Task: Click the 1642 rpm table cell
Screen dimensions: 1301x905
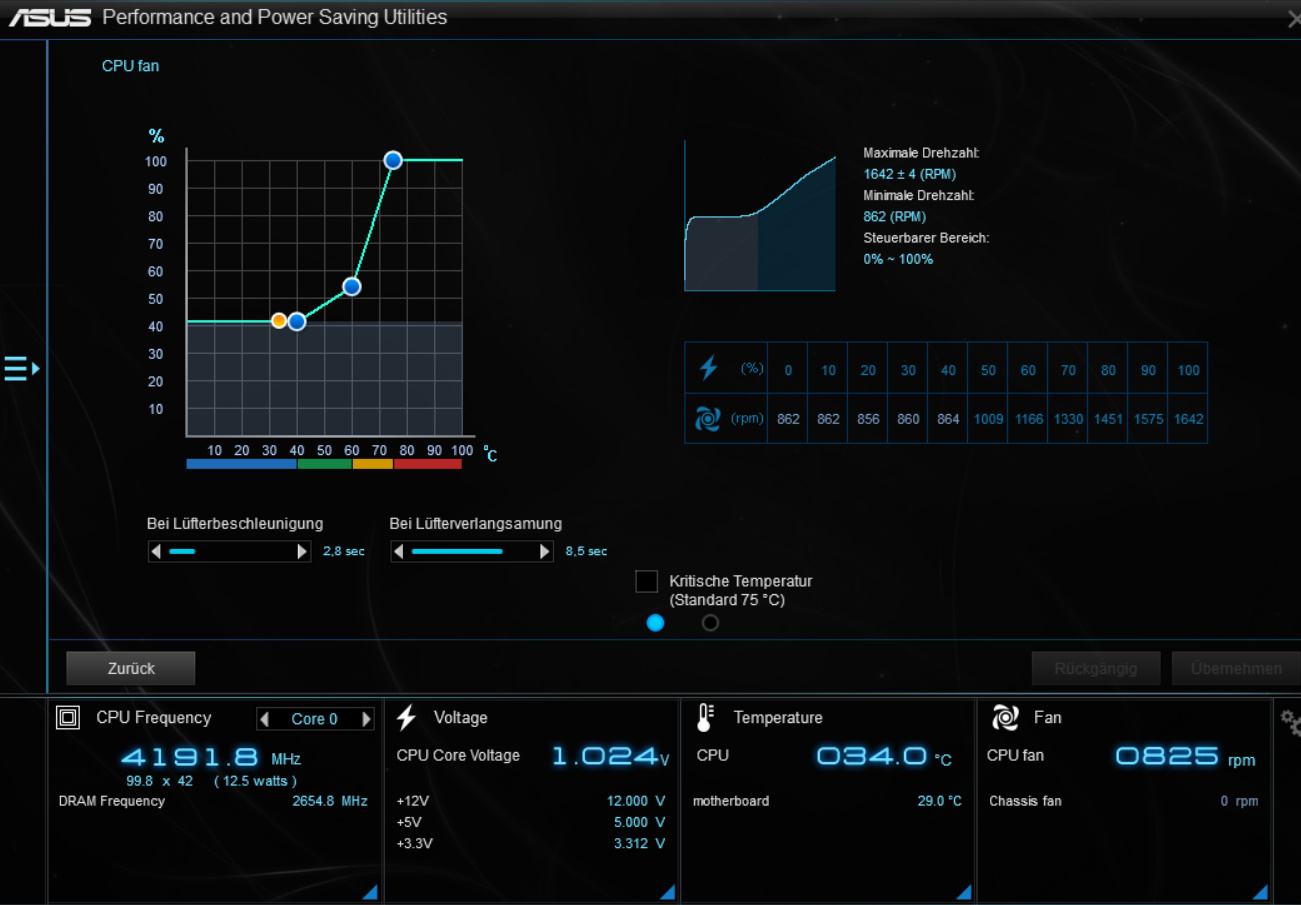Action: [1188, 419]
